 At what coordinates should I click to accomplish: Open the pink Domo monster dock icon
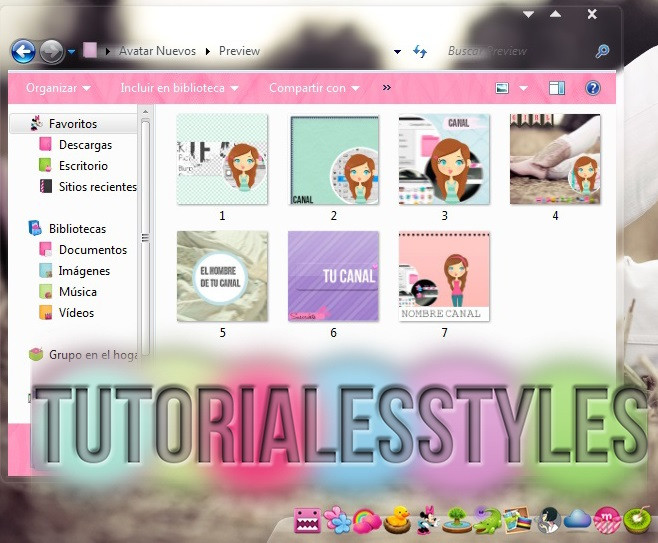pos(307,521)
